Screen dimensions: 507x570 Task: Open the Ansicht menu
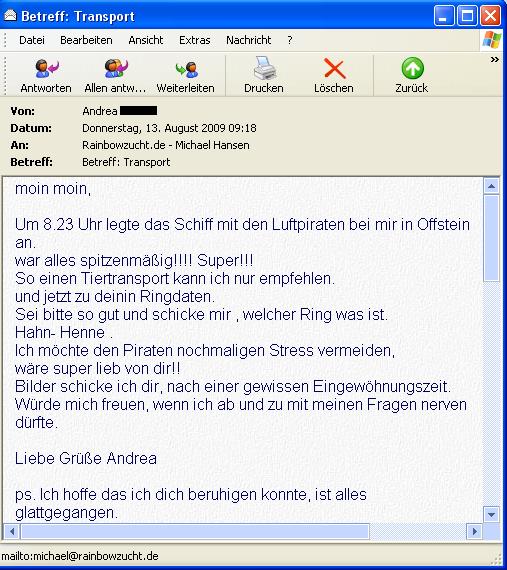click(146, 40)
